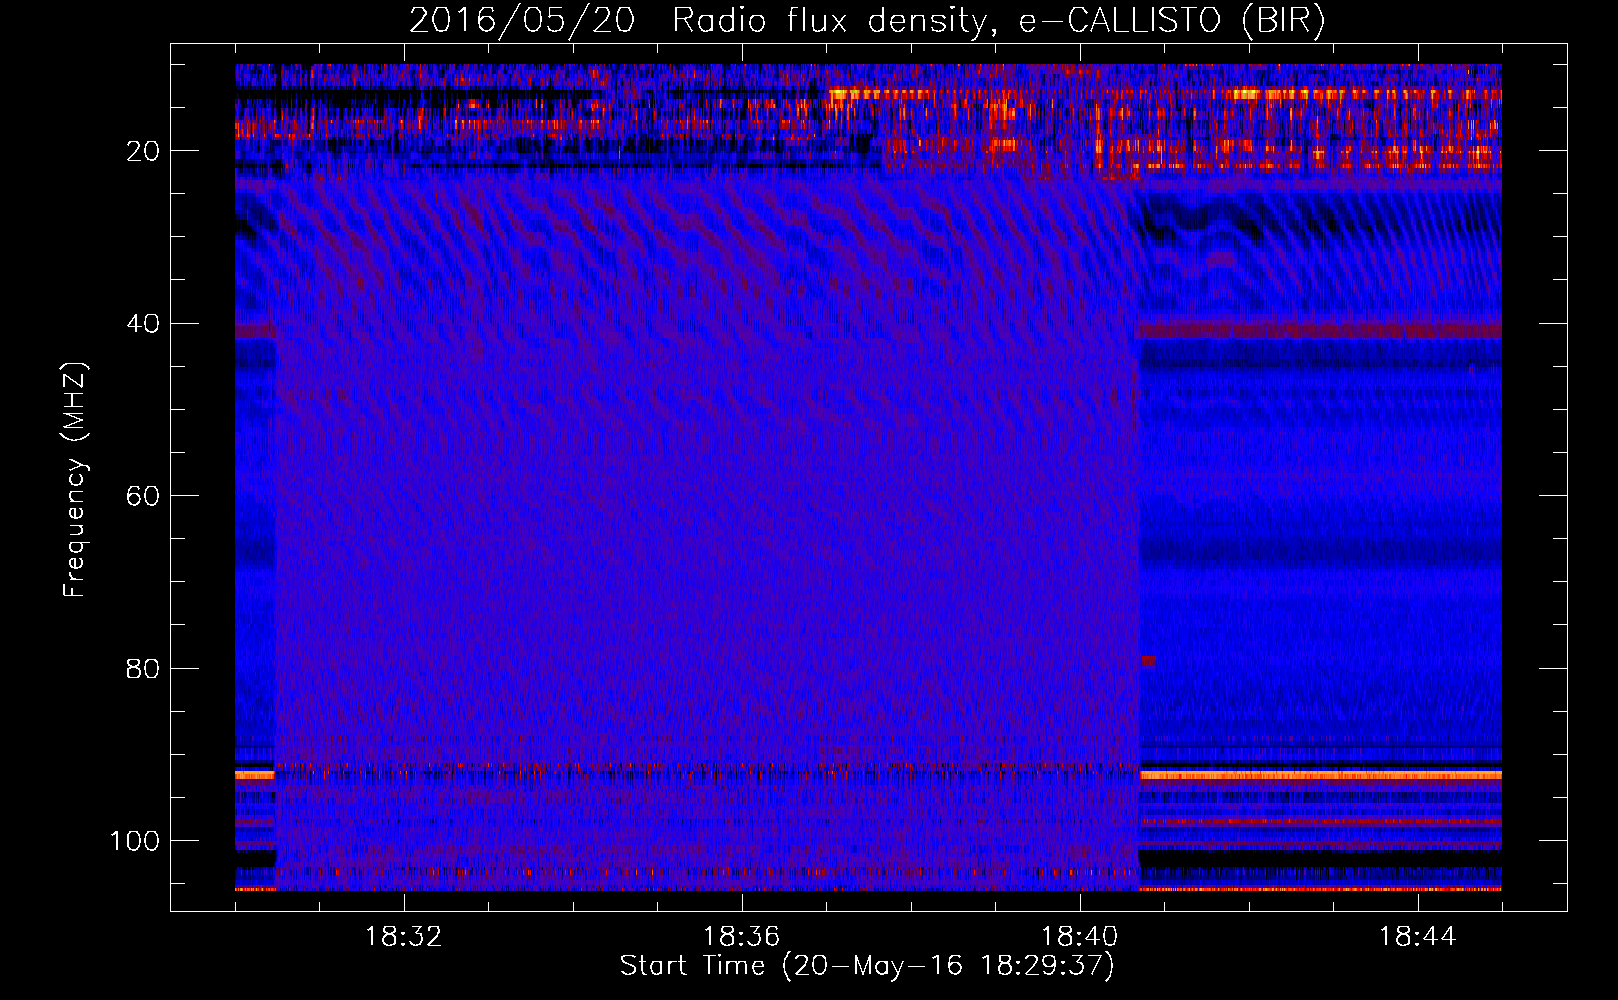Click the 'Frequency (MHZ)' y-axis label
Screen dimensions: 1618x1000
pos(75,480)
